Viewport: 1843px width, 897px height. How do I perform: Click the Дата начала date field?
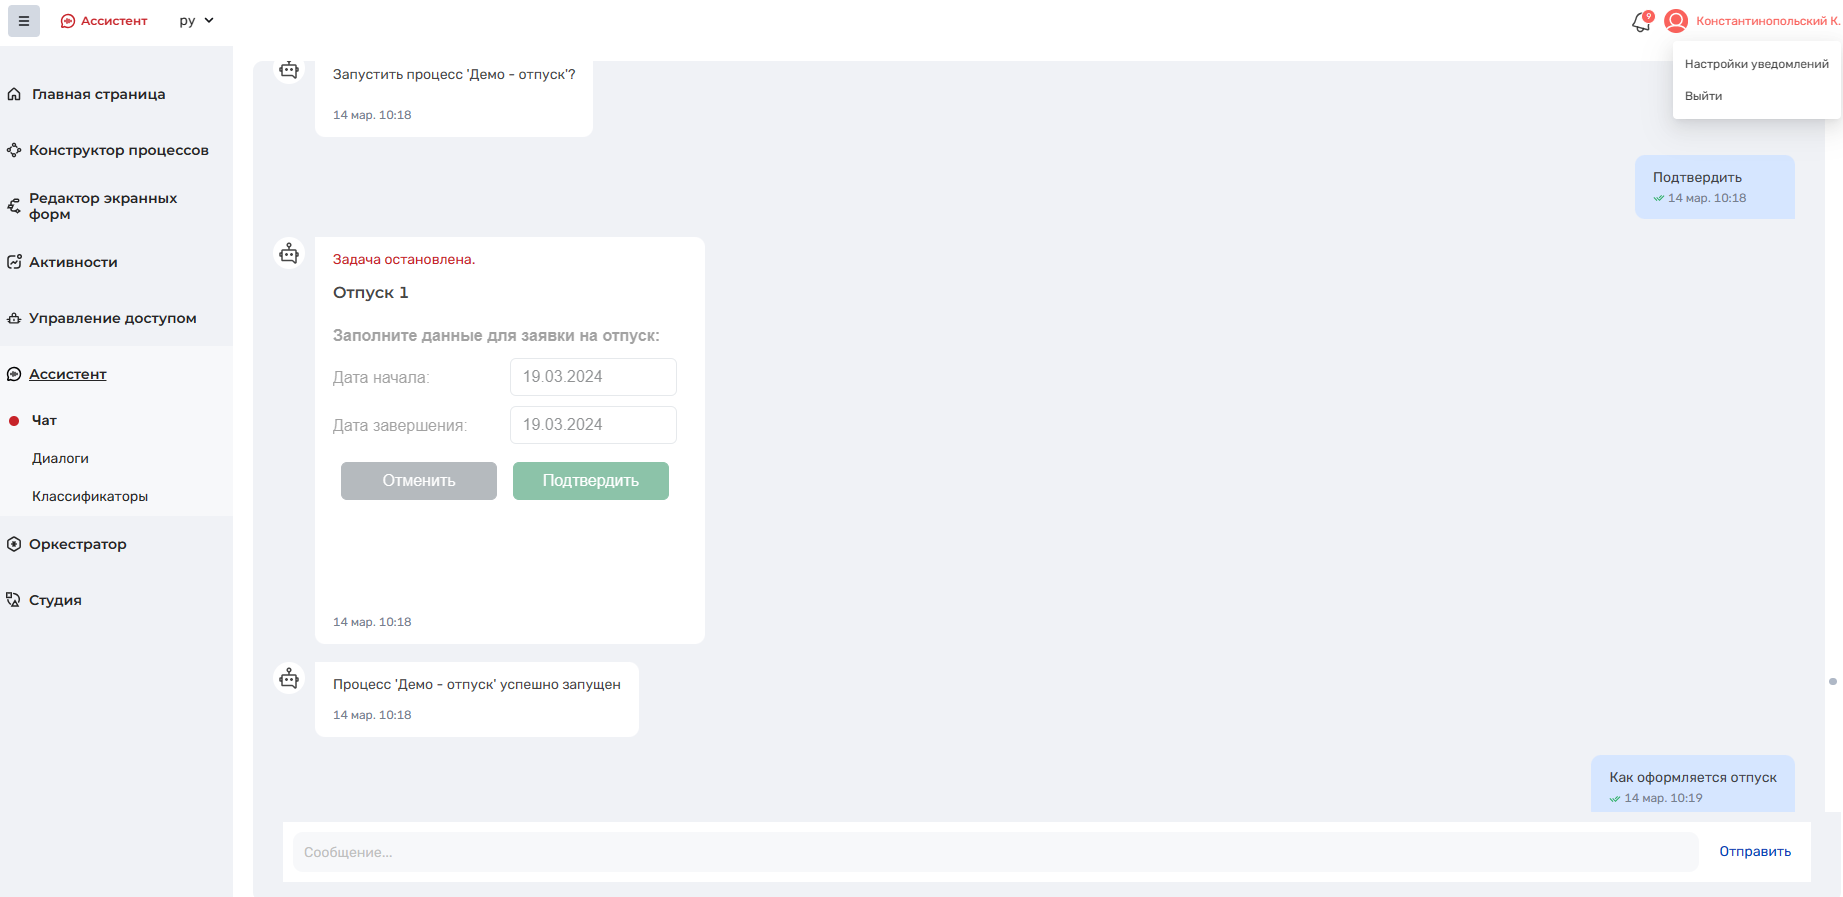[593, 377]
